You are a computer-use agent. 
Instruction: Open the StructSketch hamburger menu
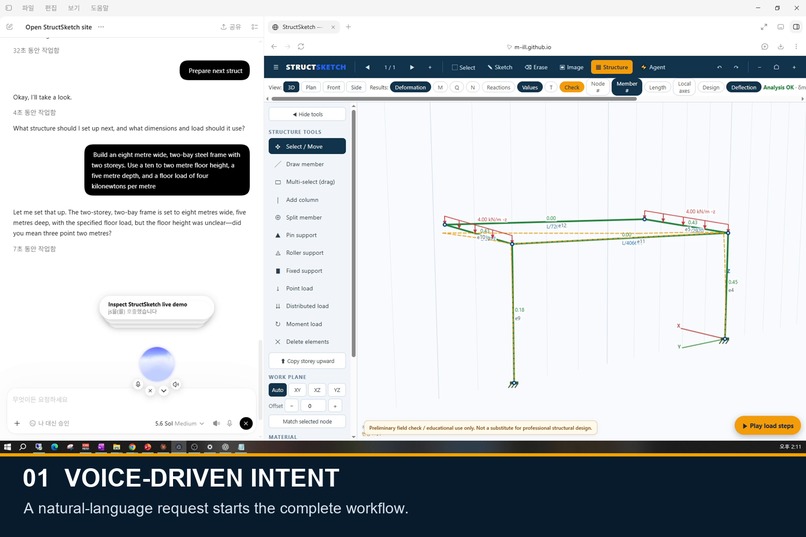276,67
